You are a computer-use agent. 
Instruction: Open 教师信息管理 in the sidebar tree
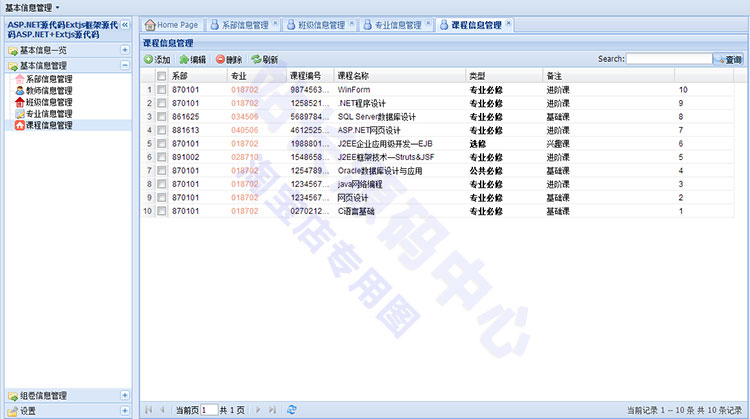point(48,90)
